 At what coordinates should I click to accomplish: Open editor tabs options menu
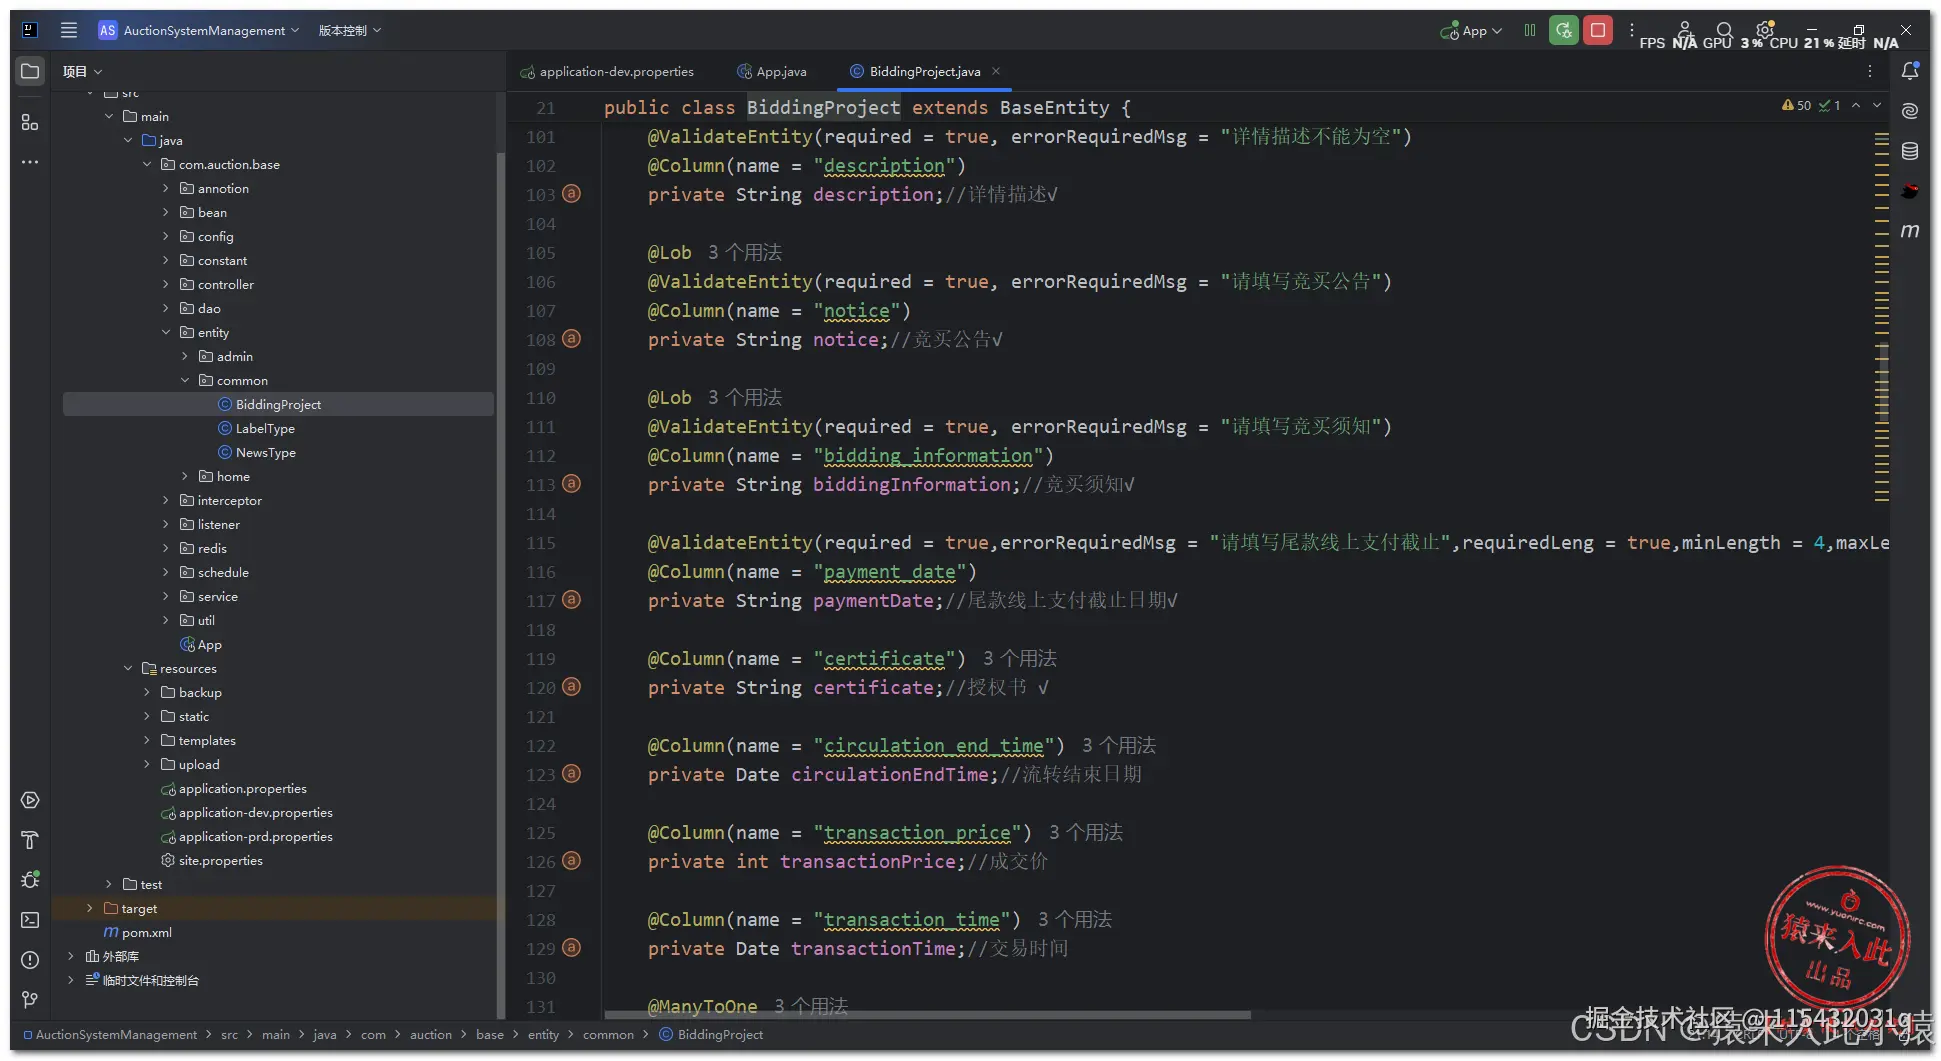(x=1870, y=71)
